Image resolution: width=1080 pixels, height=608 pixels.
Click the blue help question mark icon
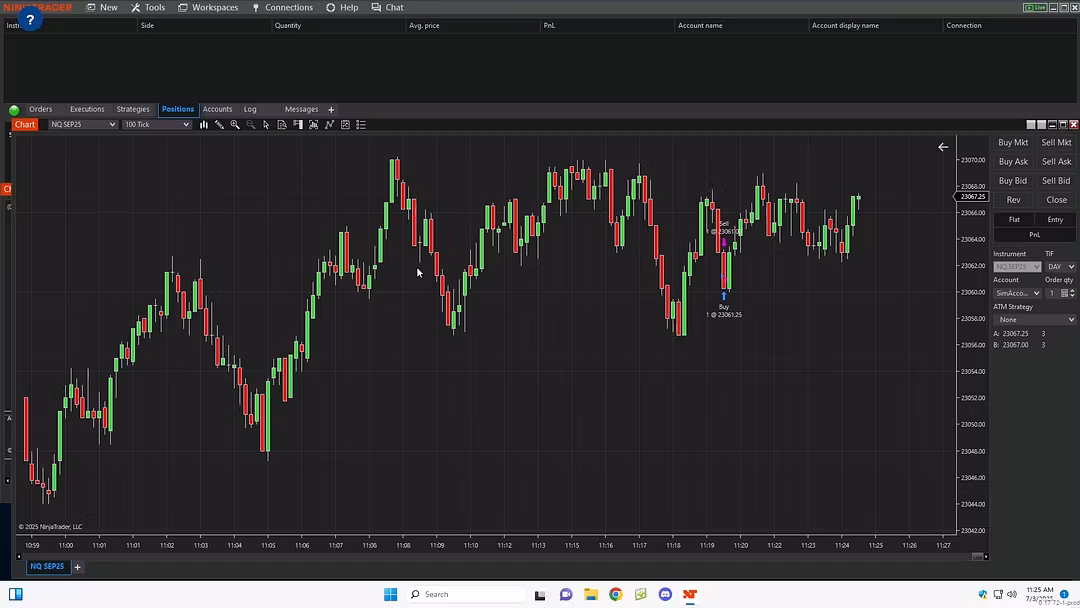[x=30, y=19]
